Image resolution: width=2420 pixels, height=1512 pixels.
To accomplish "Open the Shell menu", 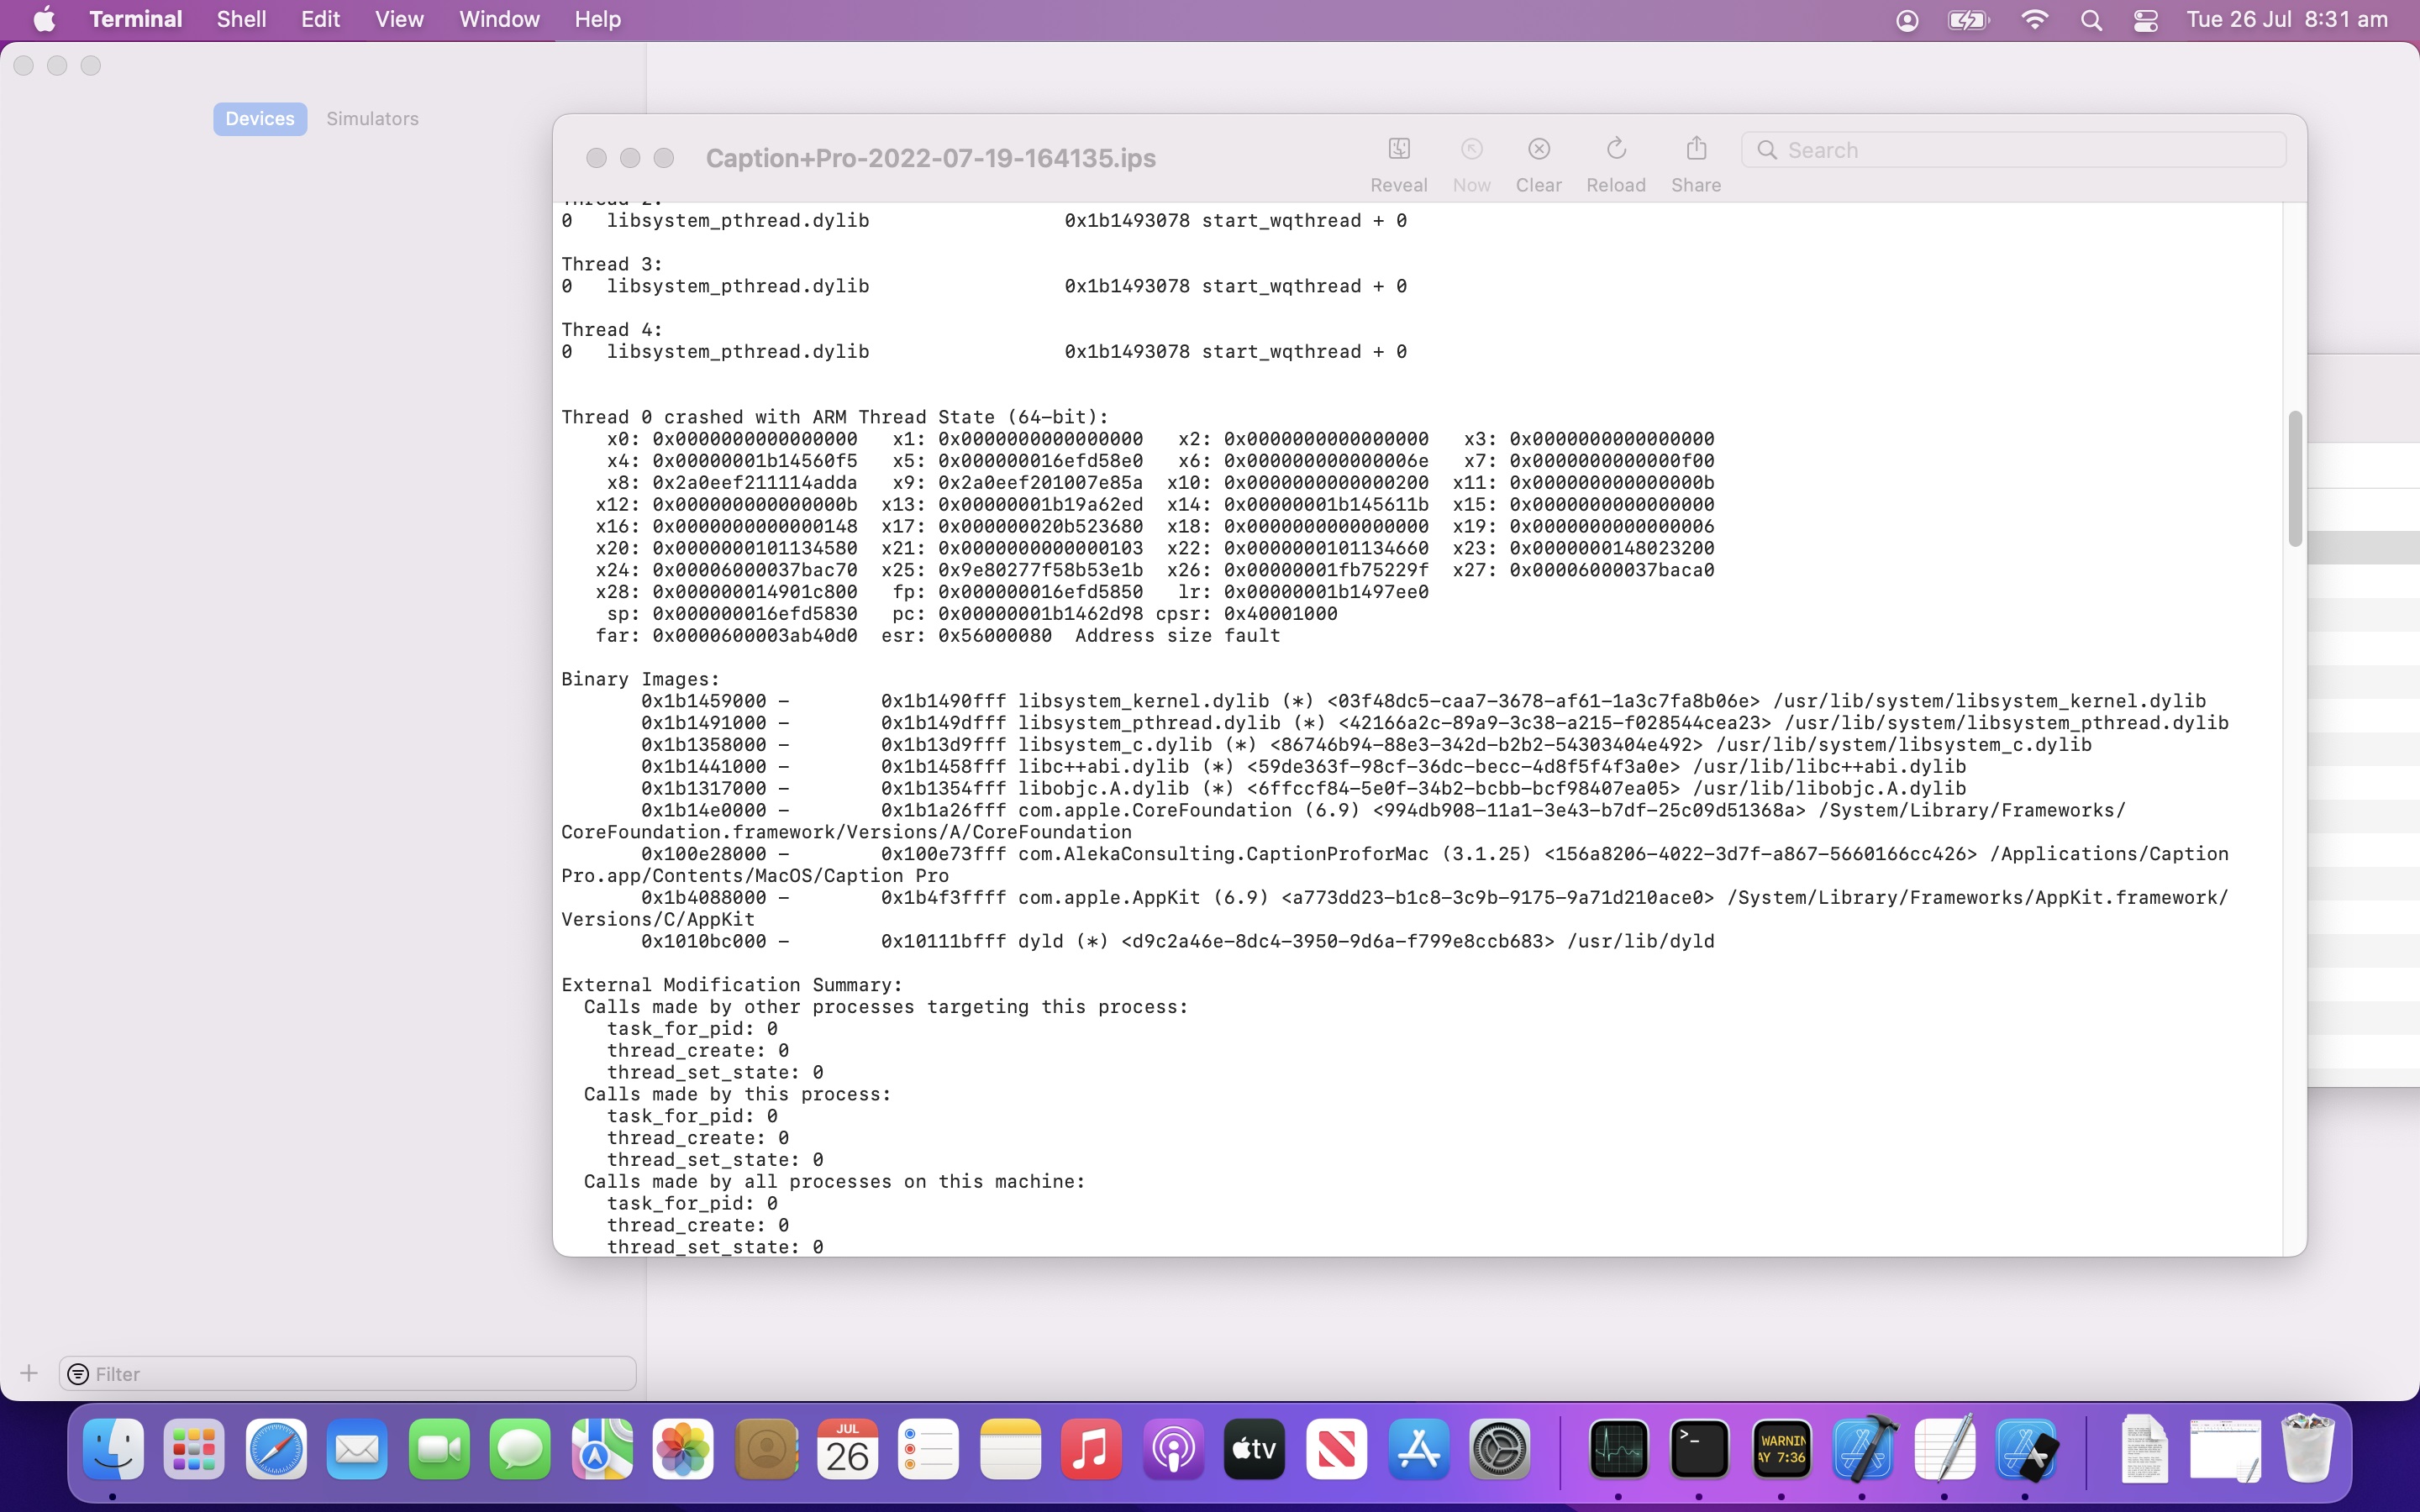I will pos(241,20).
